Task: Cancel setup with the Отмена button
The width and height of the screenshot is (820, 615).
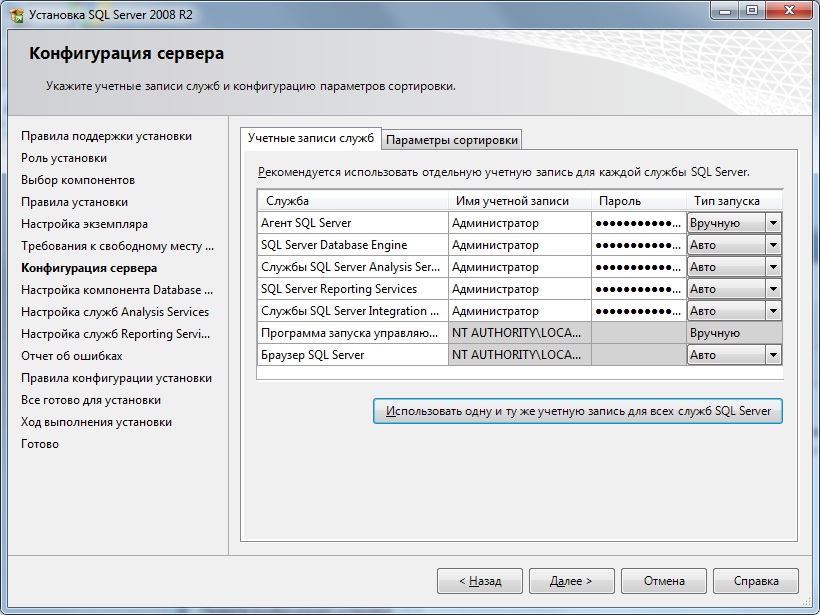Action: click(664, 581)
